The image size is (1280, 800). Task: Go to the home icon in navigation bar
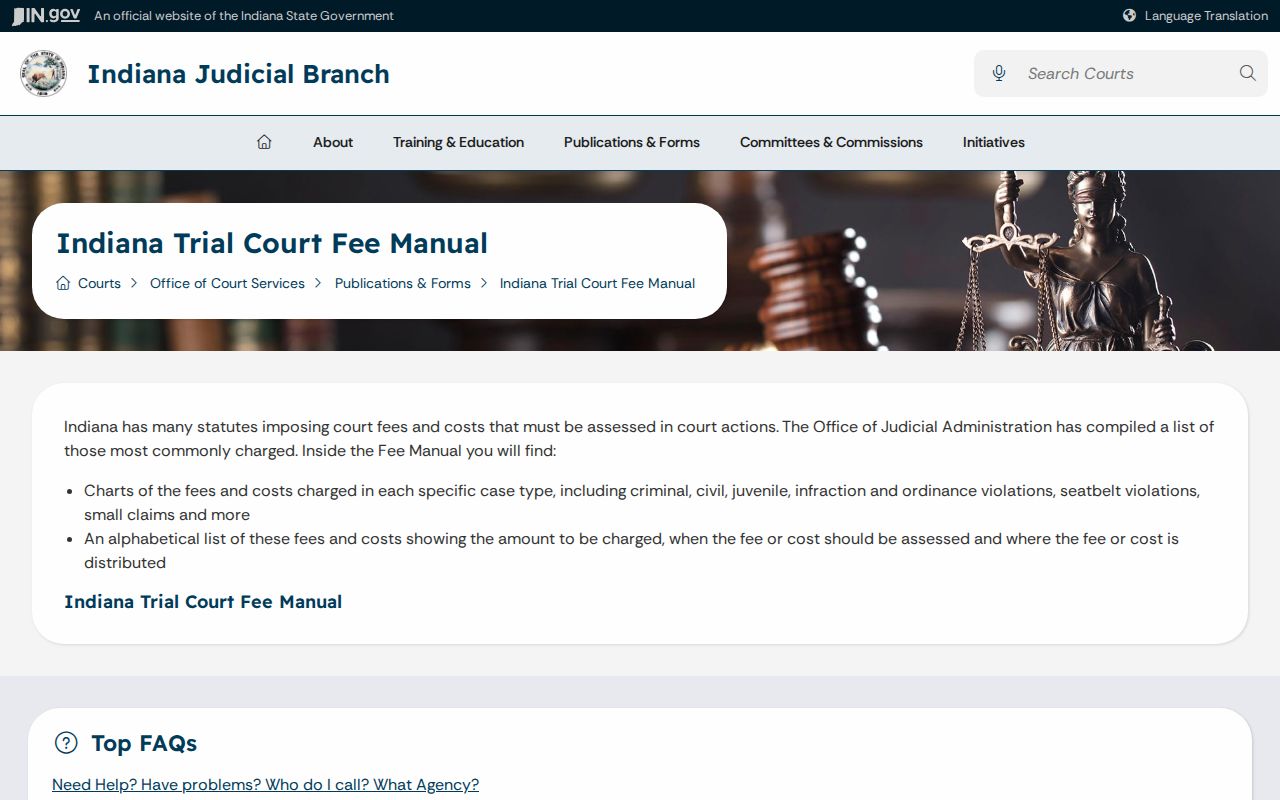point(264,142)
